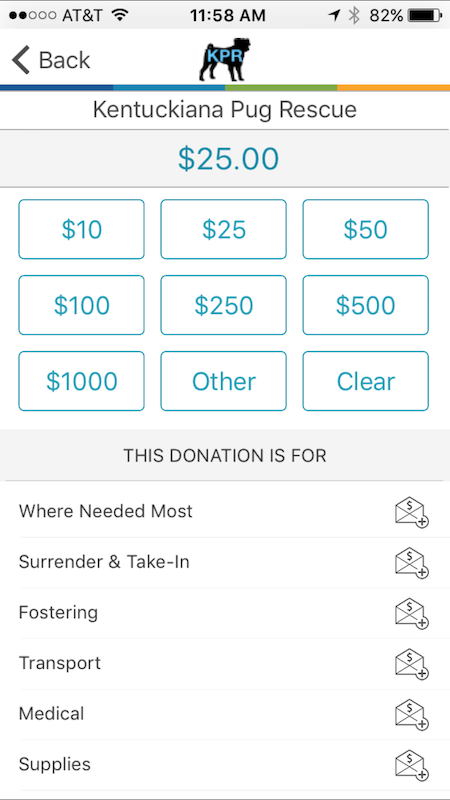
Task: Tap the envelope icon beside Supplies
Action: pyautogui.click(x=412, y=765)
